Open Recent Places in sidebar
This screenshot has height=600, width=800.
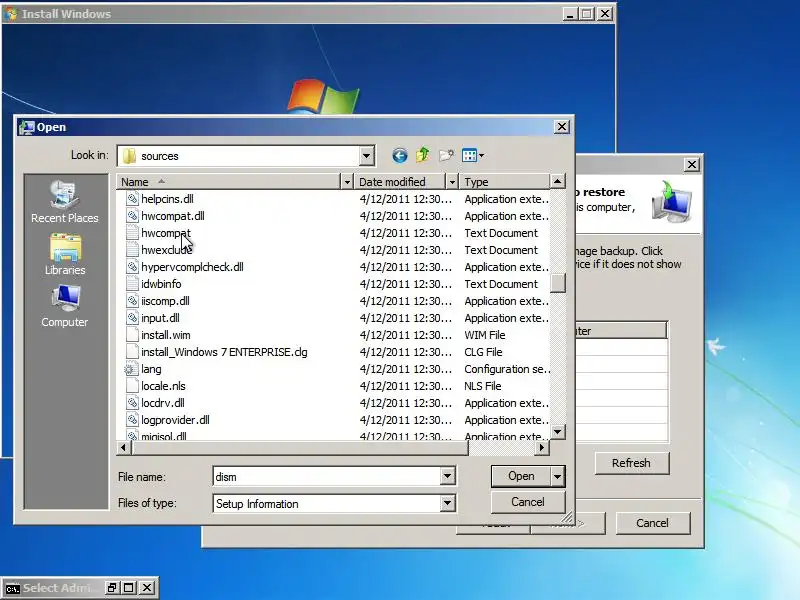[x=64, y=202]
